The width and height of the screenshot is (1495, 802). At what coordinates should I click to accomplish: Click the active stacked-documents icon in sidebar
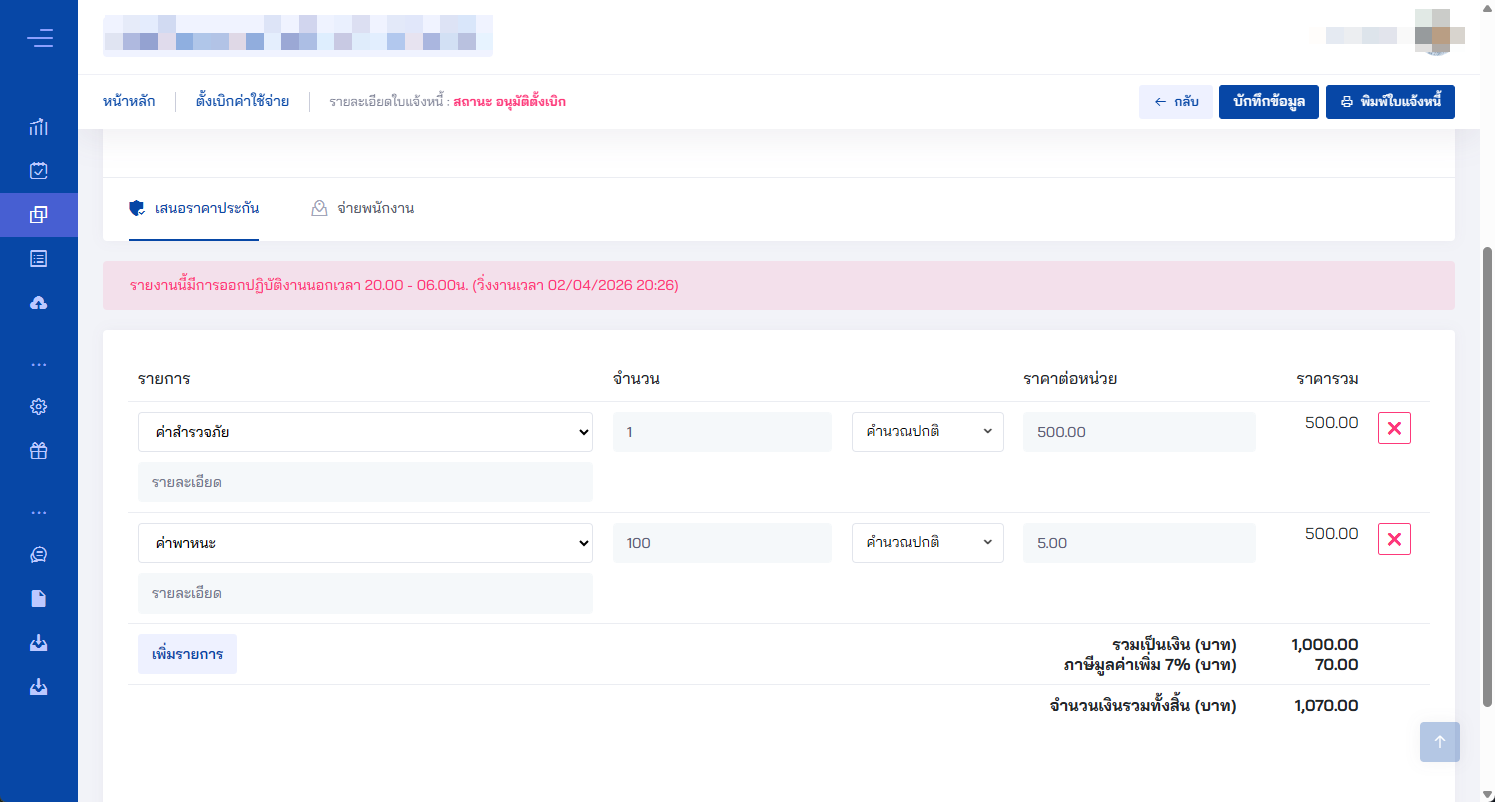click(x=39, y=215)
